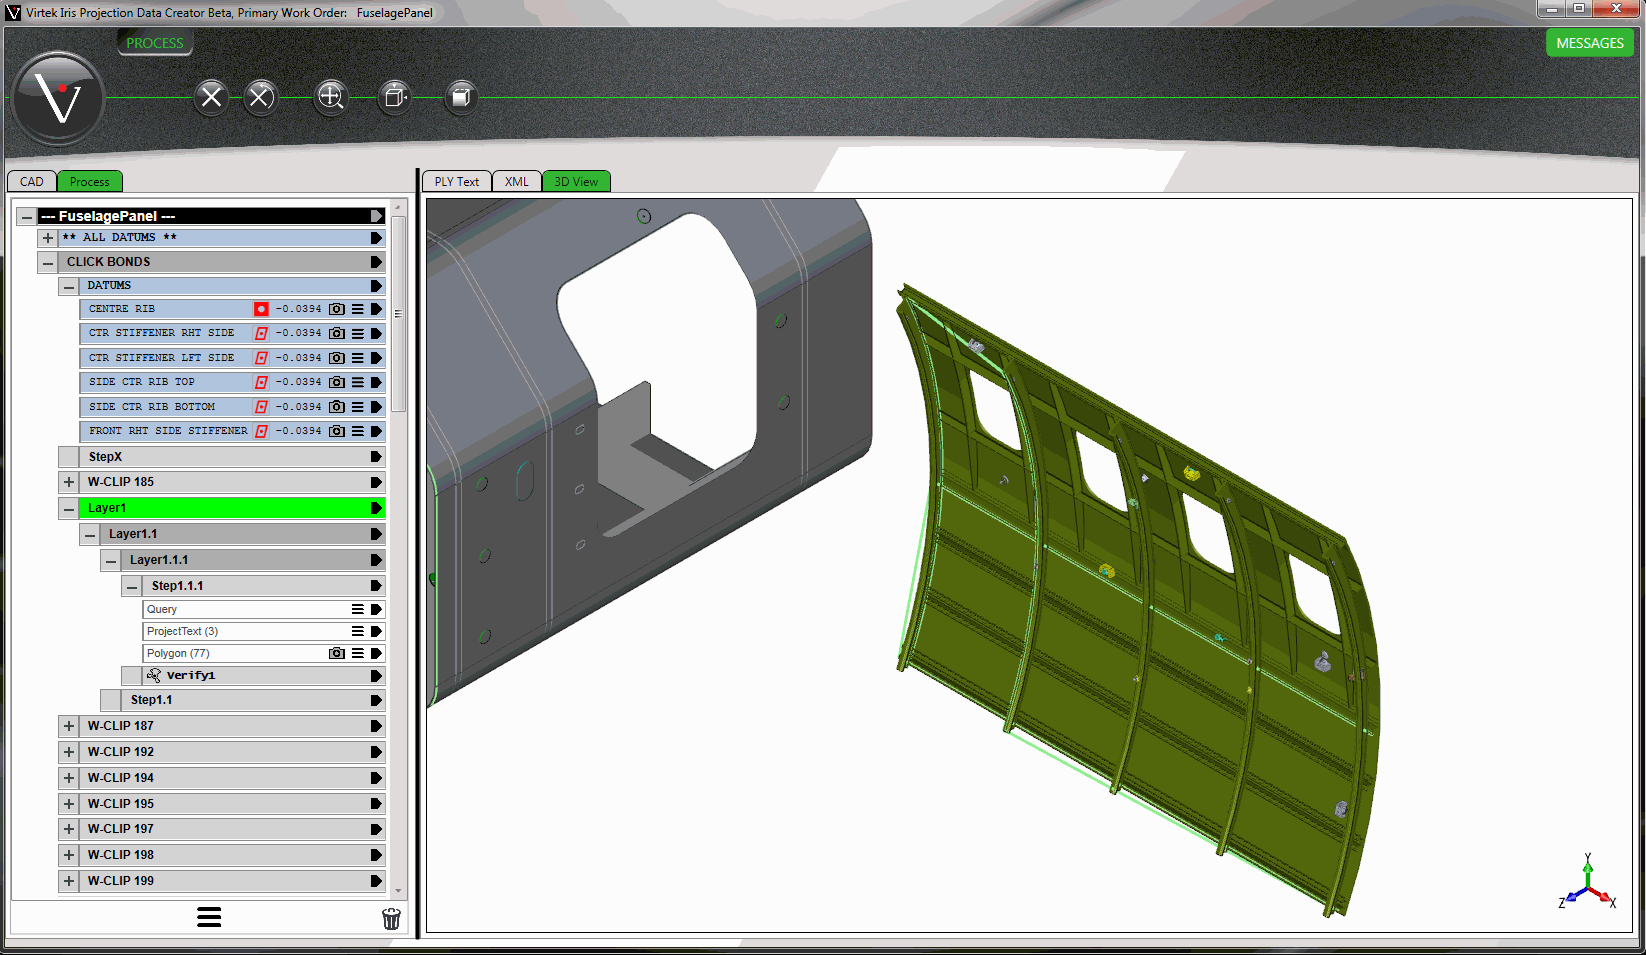Open list menu icon on CTR STIFFENER RHT SIDE
Viewport: 1646px width, 955px height.
pos(358,333)
